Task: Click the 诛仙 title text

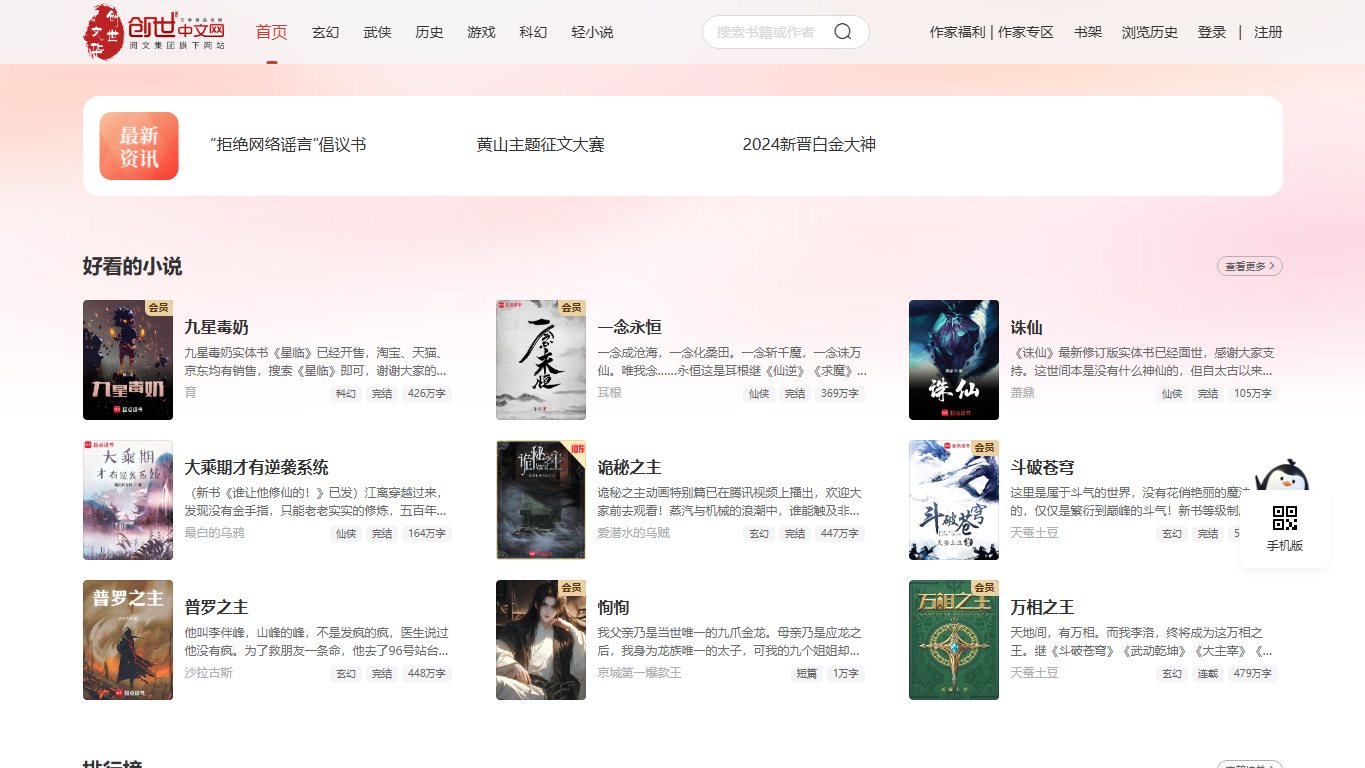Action: (1026, 327)
